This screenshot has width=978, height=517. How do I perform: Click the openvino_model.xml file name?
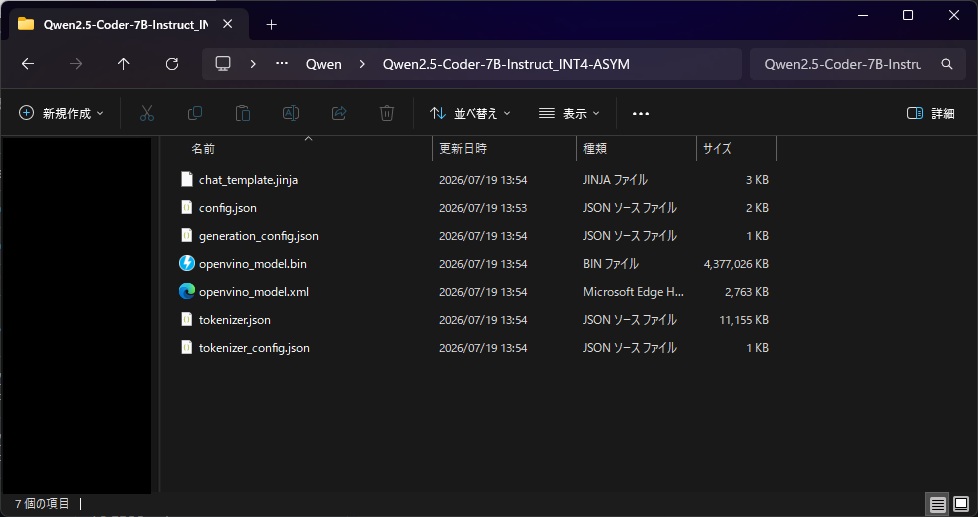(254, 292)
